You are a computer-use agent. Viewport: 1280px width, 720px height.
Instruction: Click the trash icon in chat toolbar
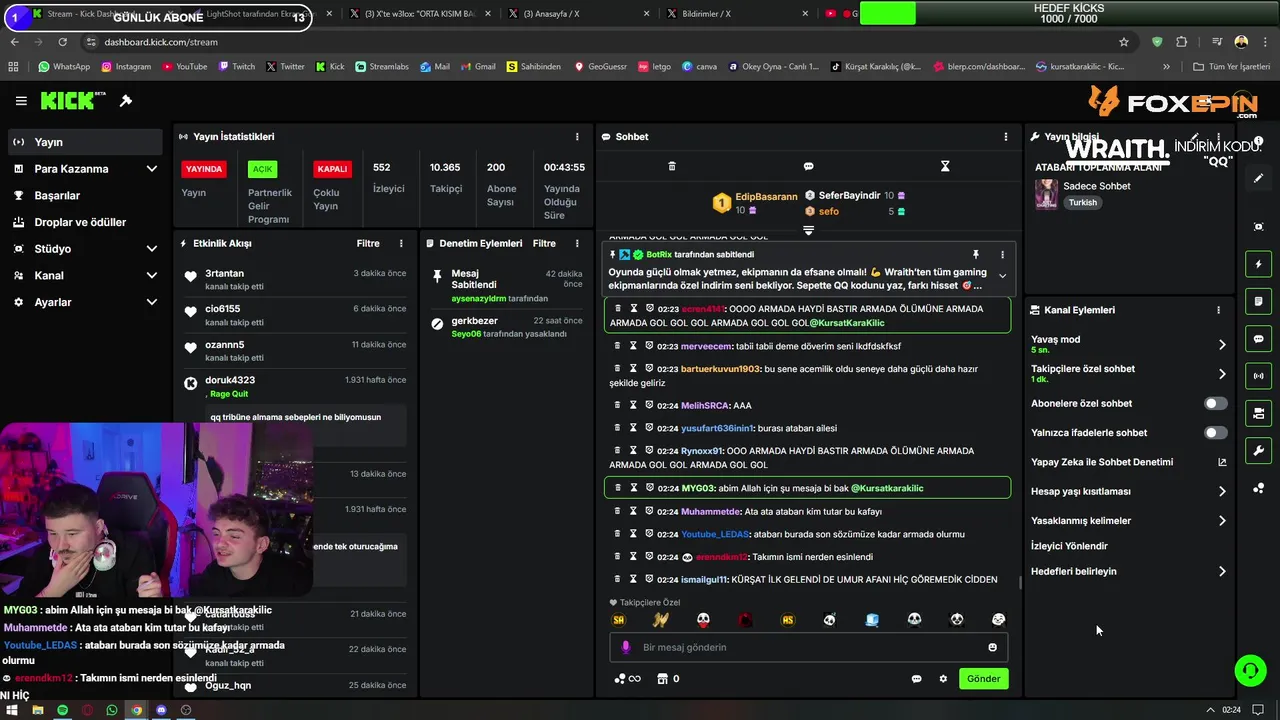(672, 166)
